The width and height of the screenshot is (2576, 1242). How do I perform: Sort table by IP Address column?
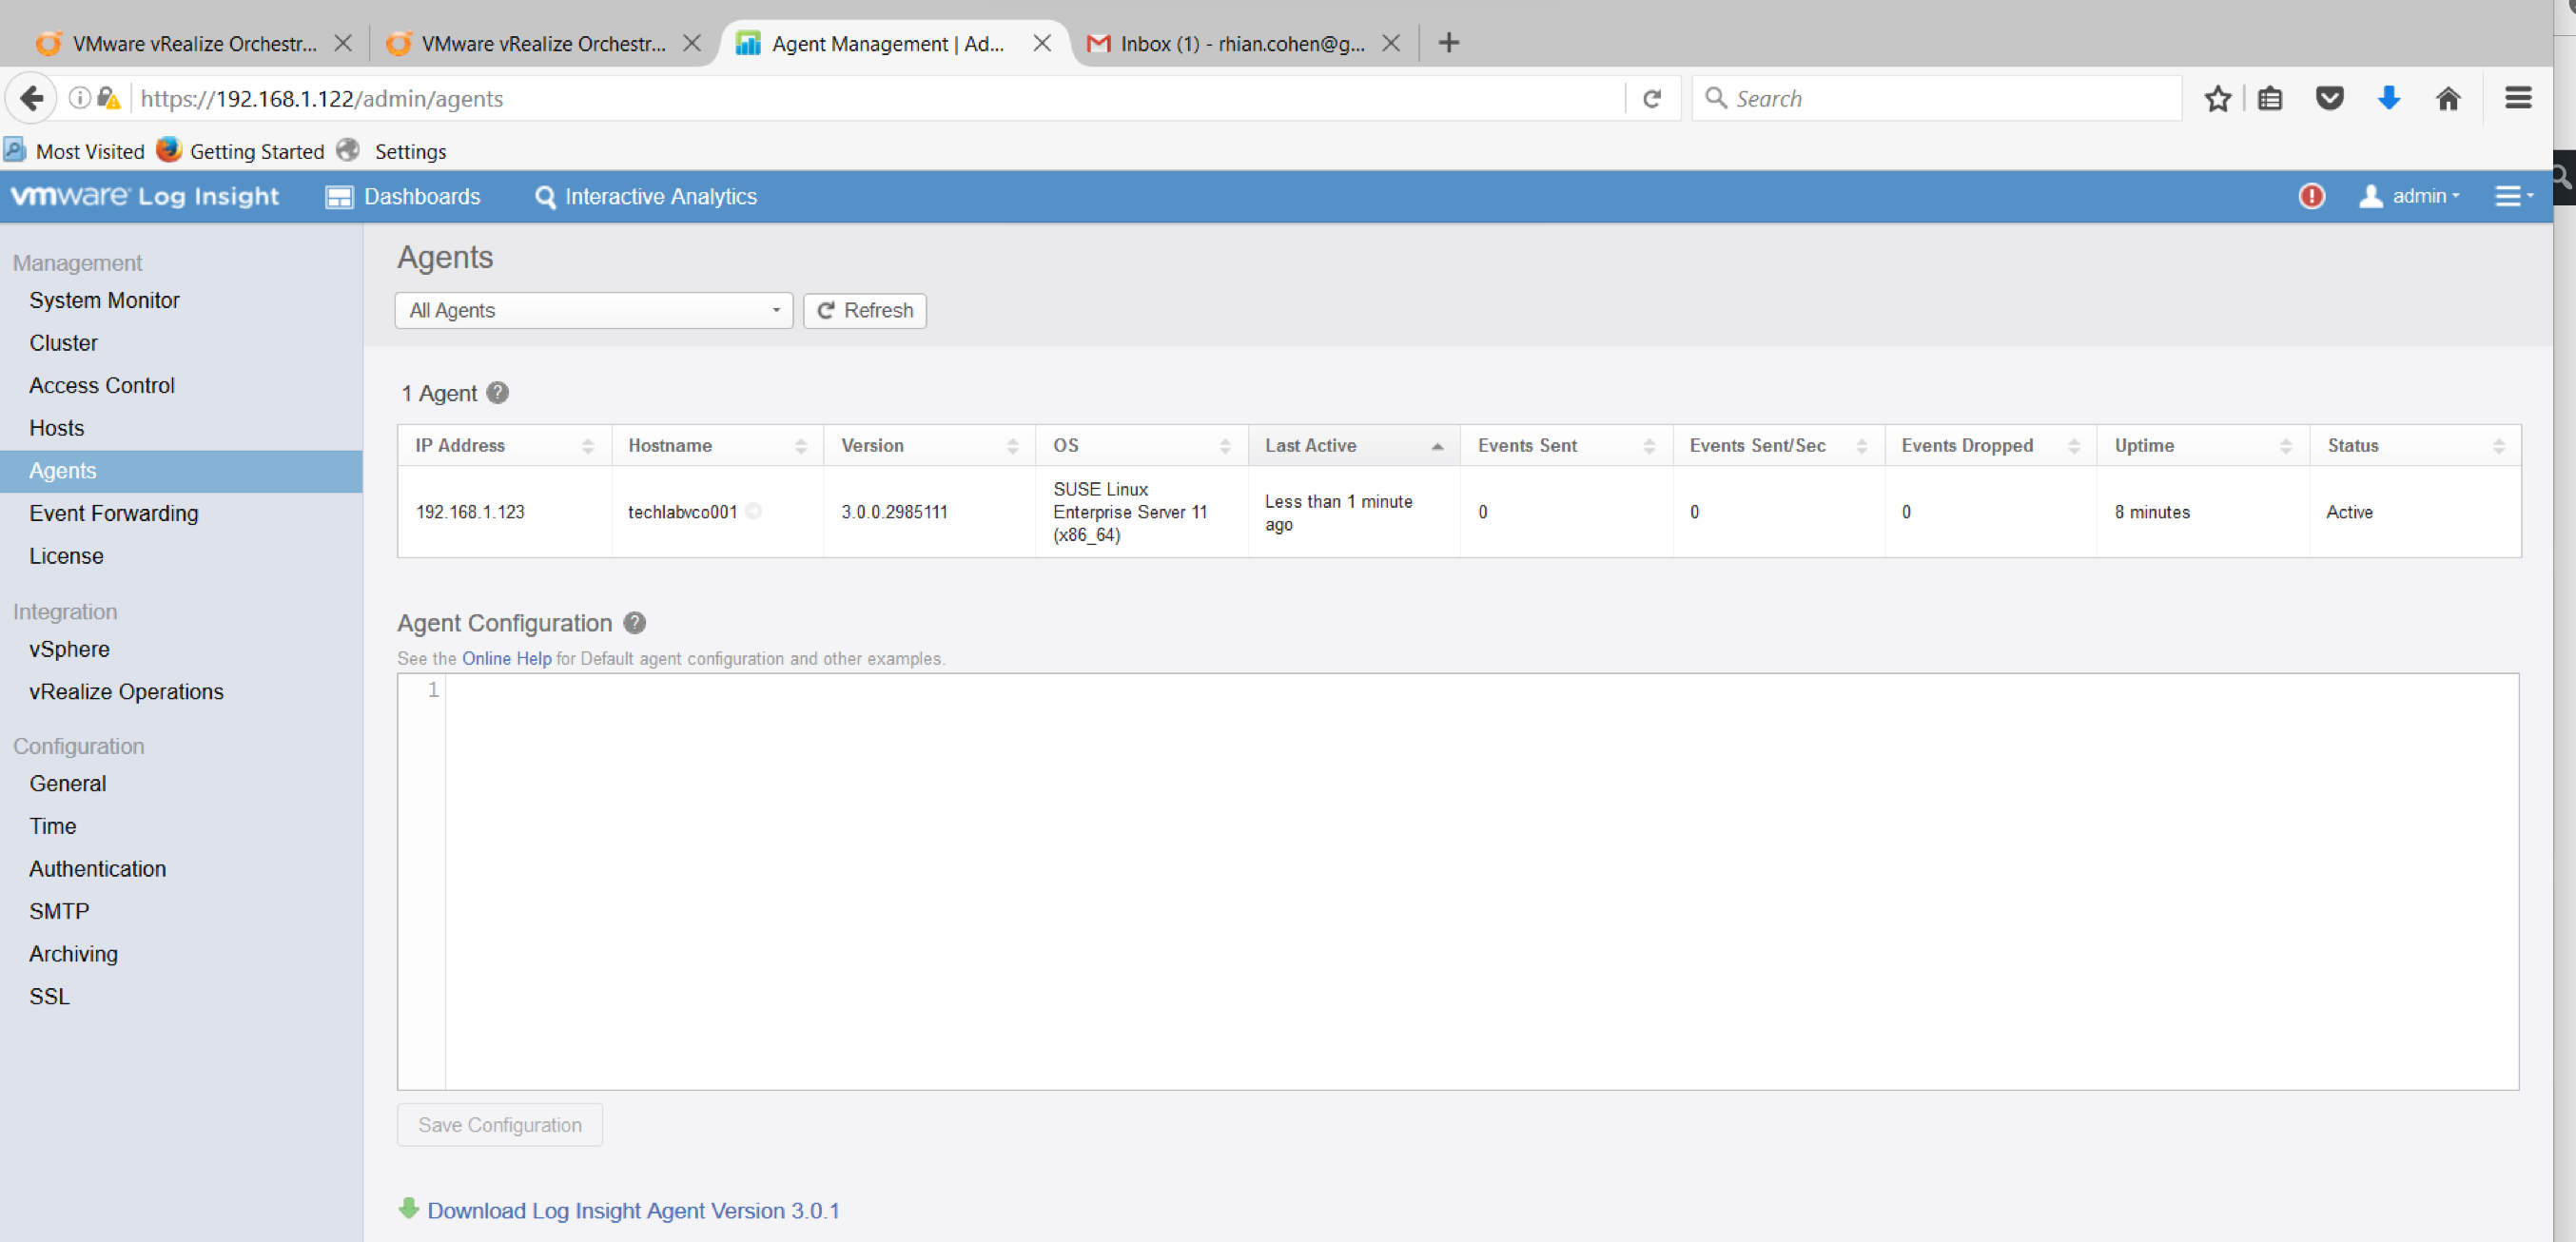click(x=504, y=445)
